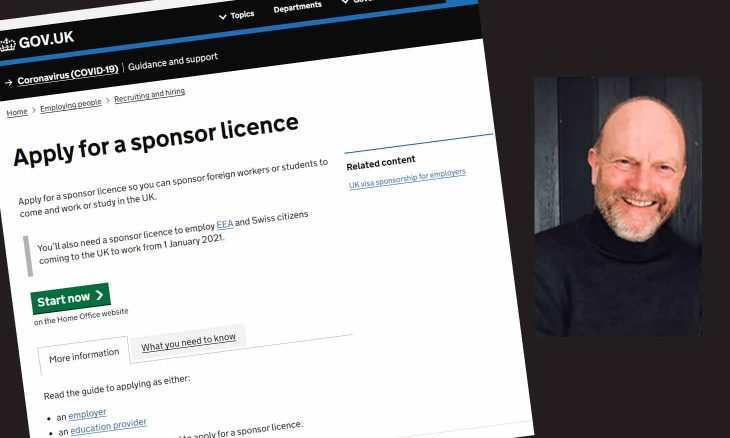Screen dimensions: 730x438
Task: Open UK visa sponsorship for employers link
Action: click(407, 178)
